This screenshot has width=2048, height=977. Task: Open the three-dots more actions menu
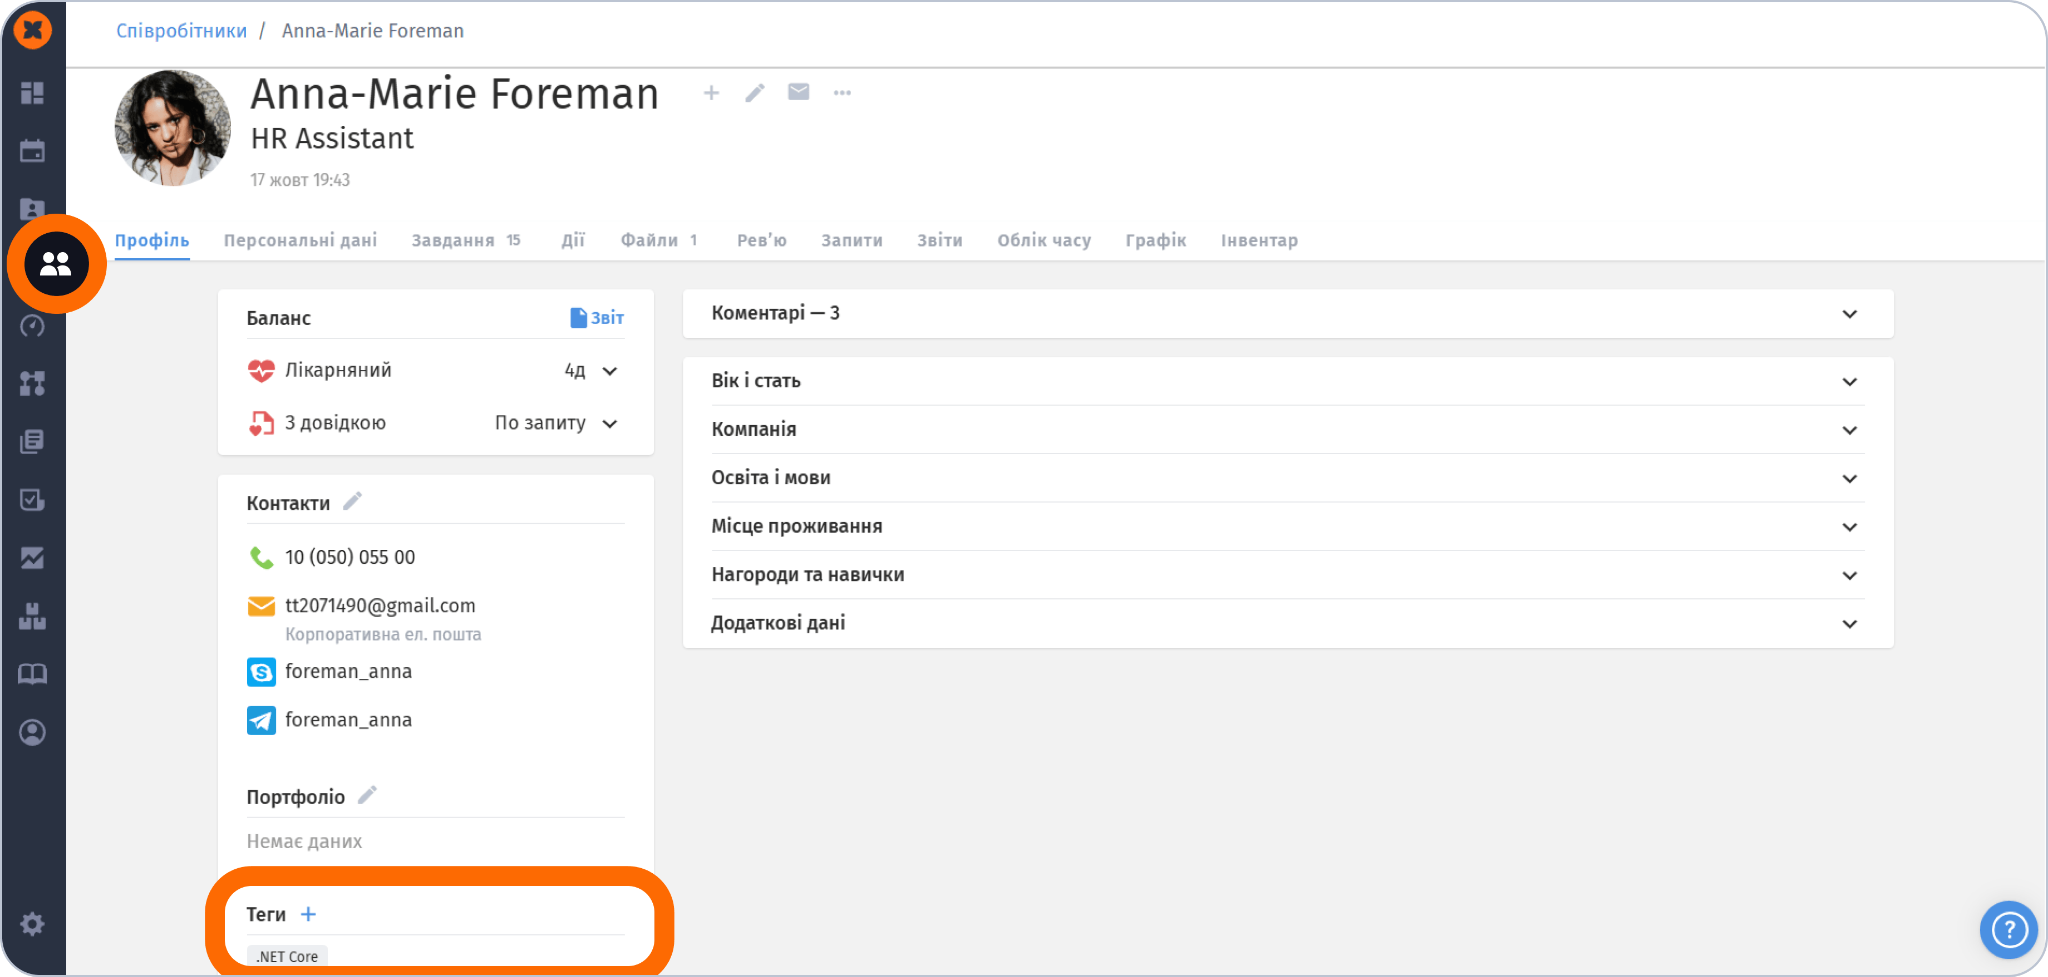[843, 93]
